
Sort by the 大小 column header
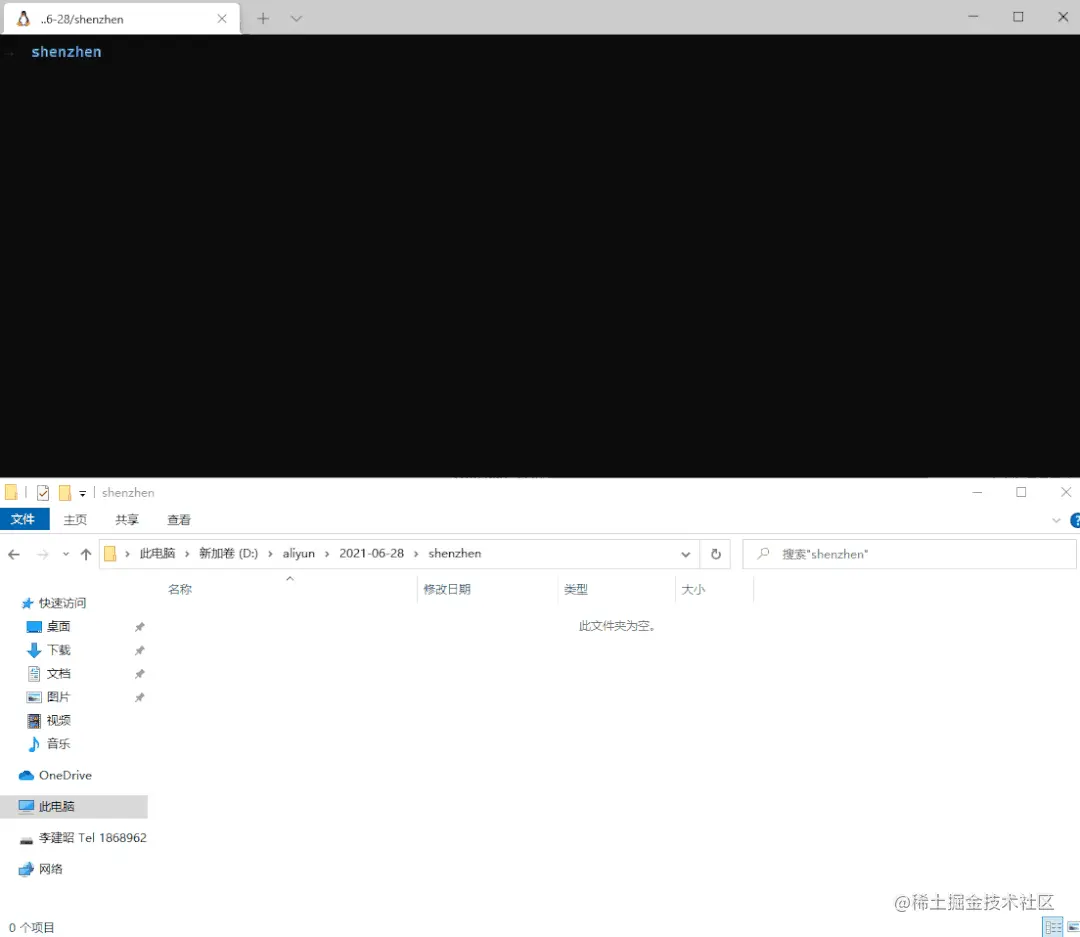pyautogui.click(x=693, y=589)
